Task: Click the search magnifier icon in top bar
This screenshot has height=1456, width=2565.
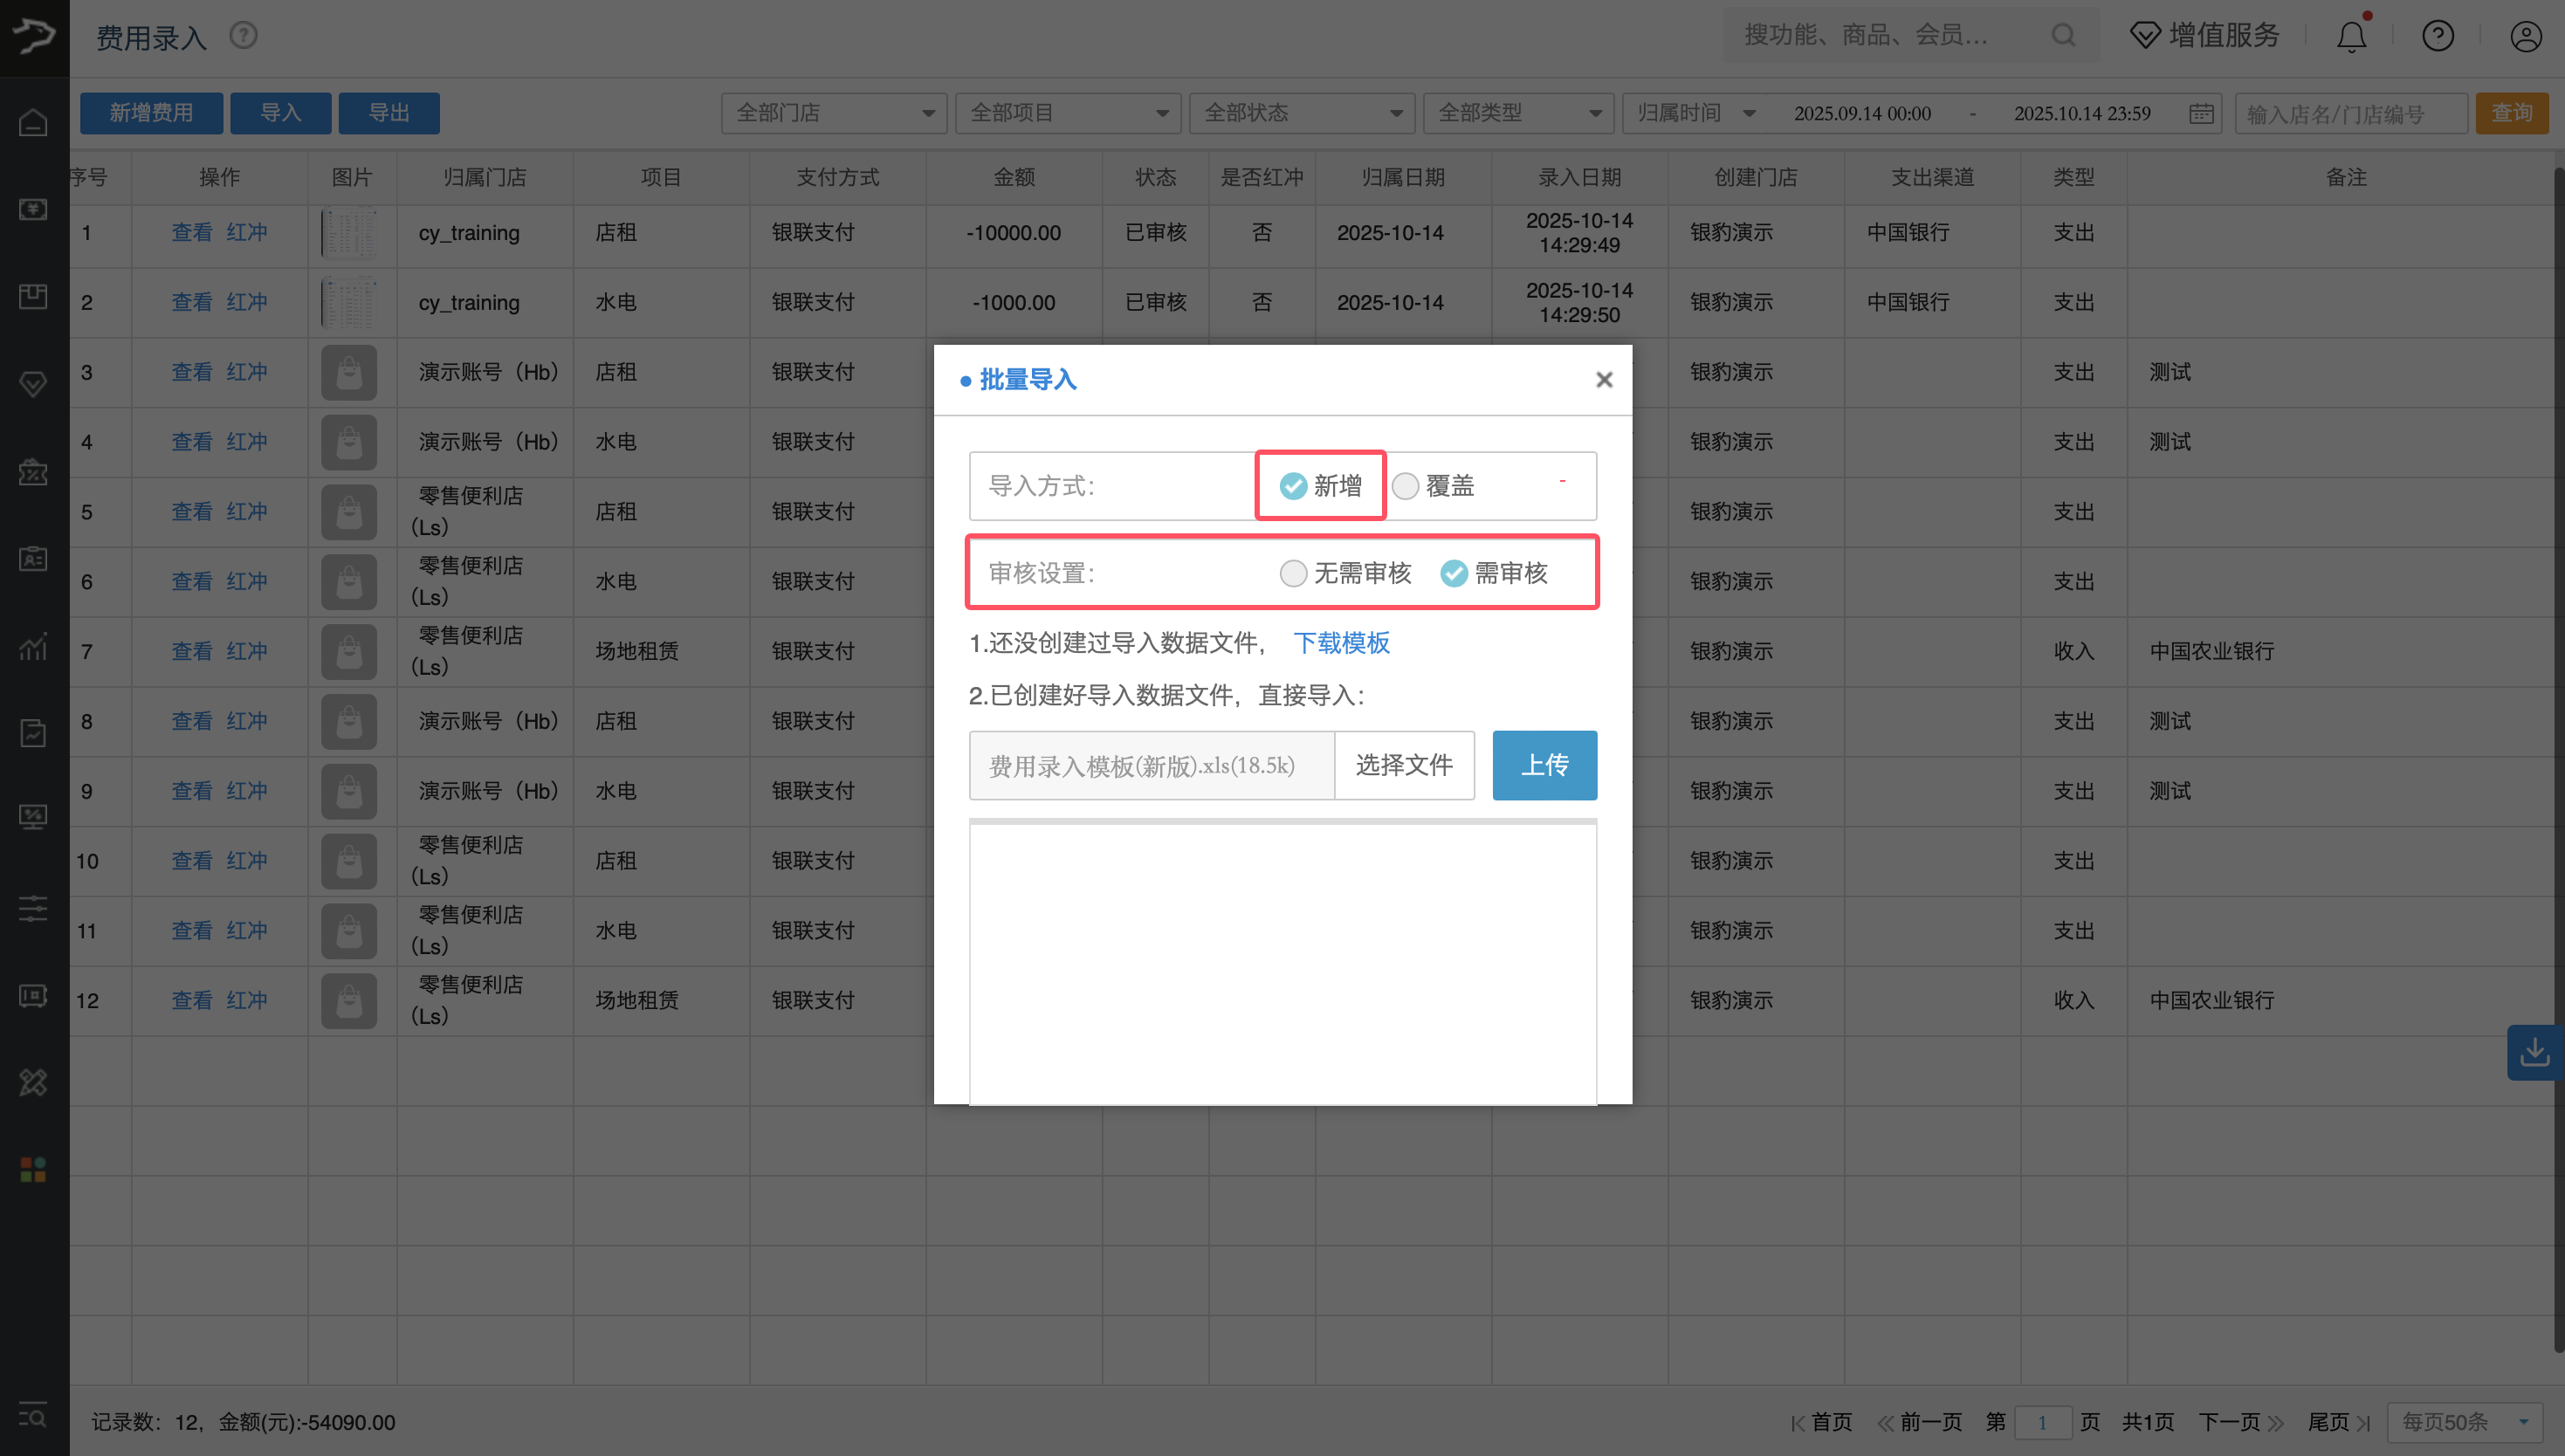Action: pyautogui.click(x=2063, y=36)
